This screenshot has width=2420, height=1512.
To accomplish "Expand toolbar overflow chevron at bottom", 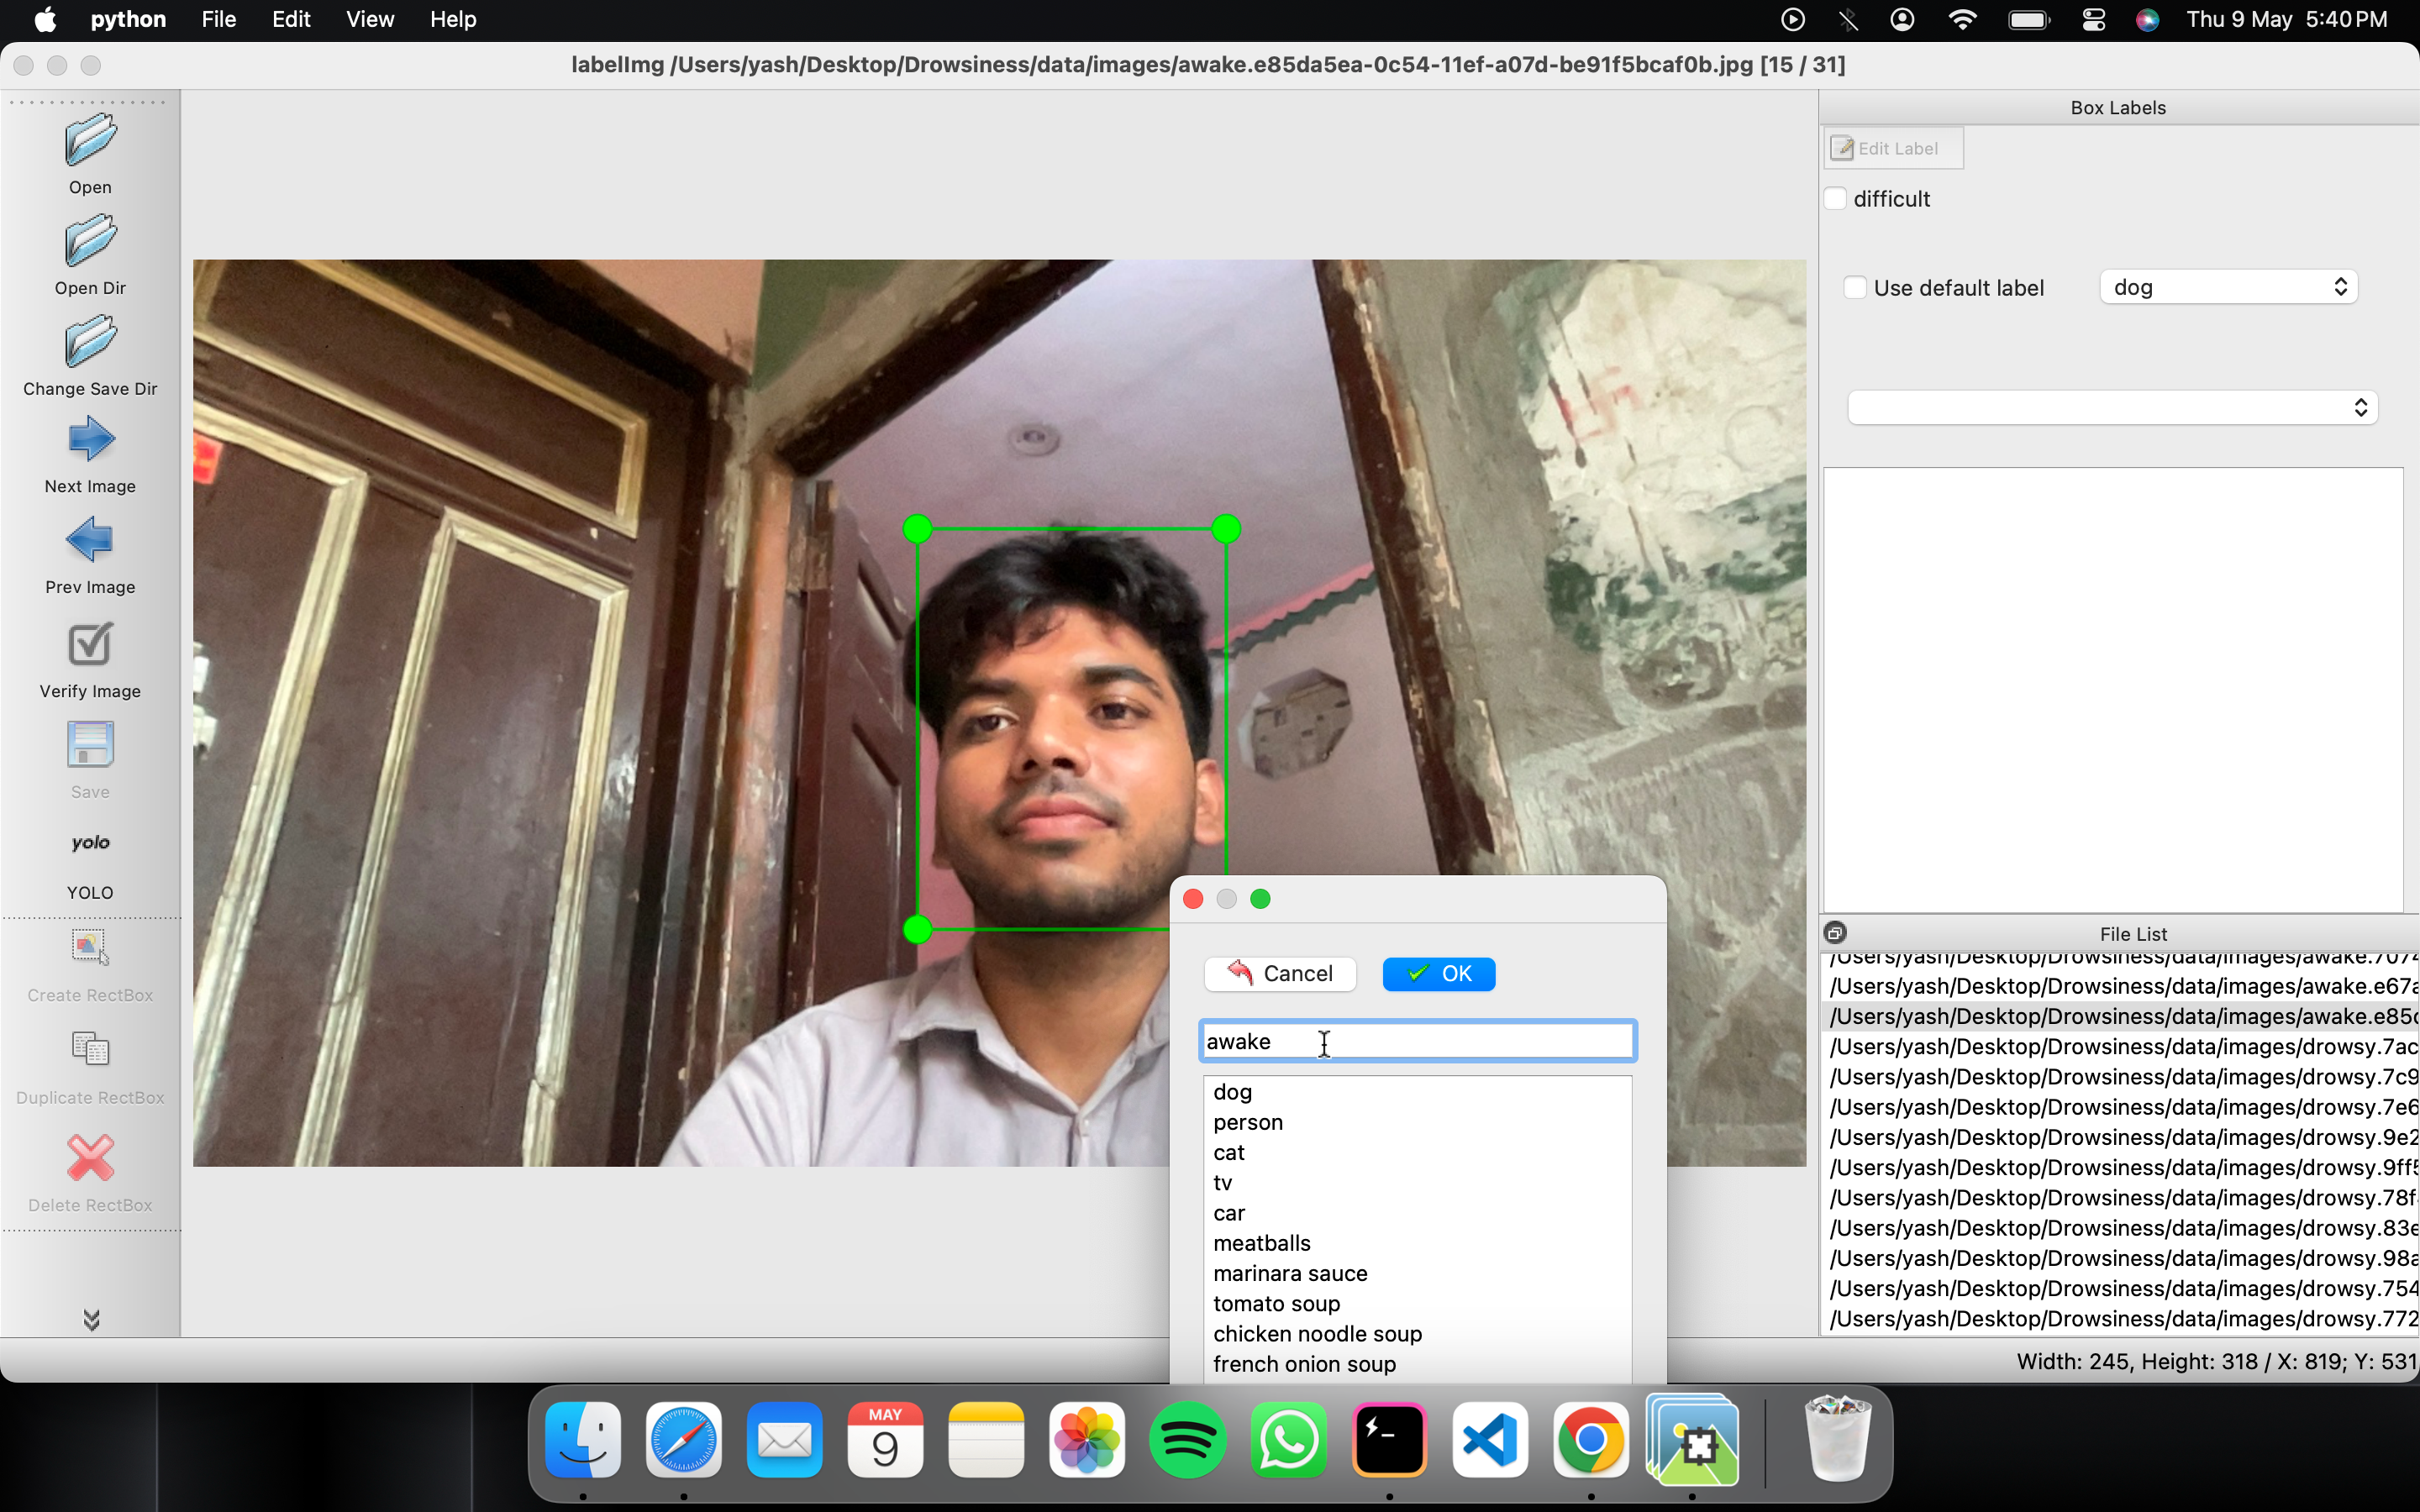I will tap(91, 1320).
